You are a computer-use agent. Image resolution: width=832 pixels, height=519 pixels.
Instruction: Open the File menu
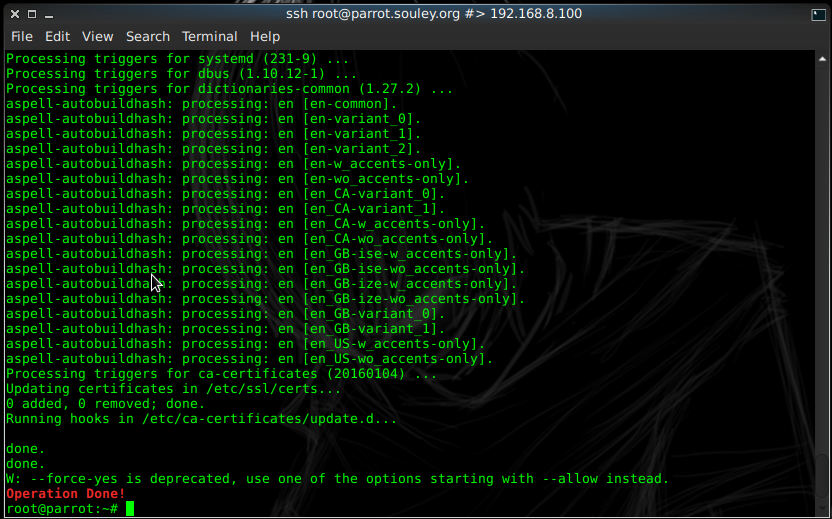[22, 37]
